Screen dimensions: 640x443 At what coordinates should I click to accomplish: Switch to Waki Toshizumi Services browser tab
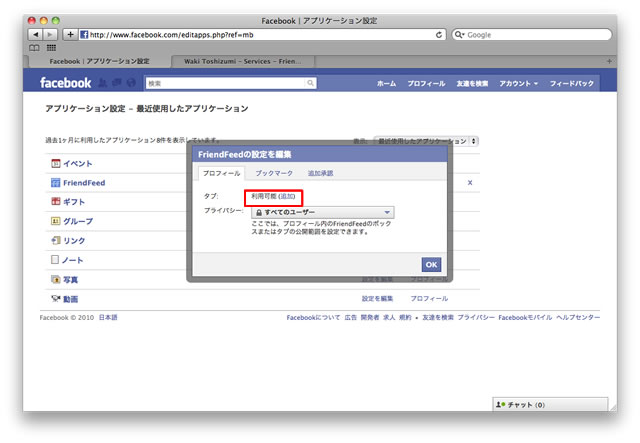point(243,61)
